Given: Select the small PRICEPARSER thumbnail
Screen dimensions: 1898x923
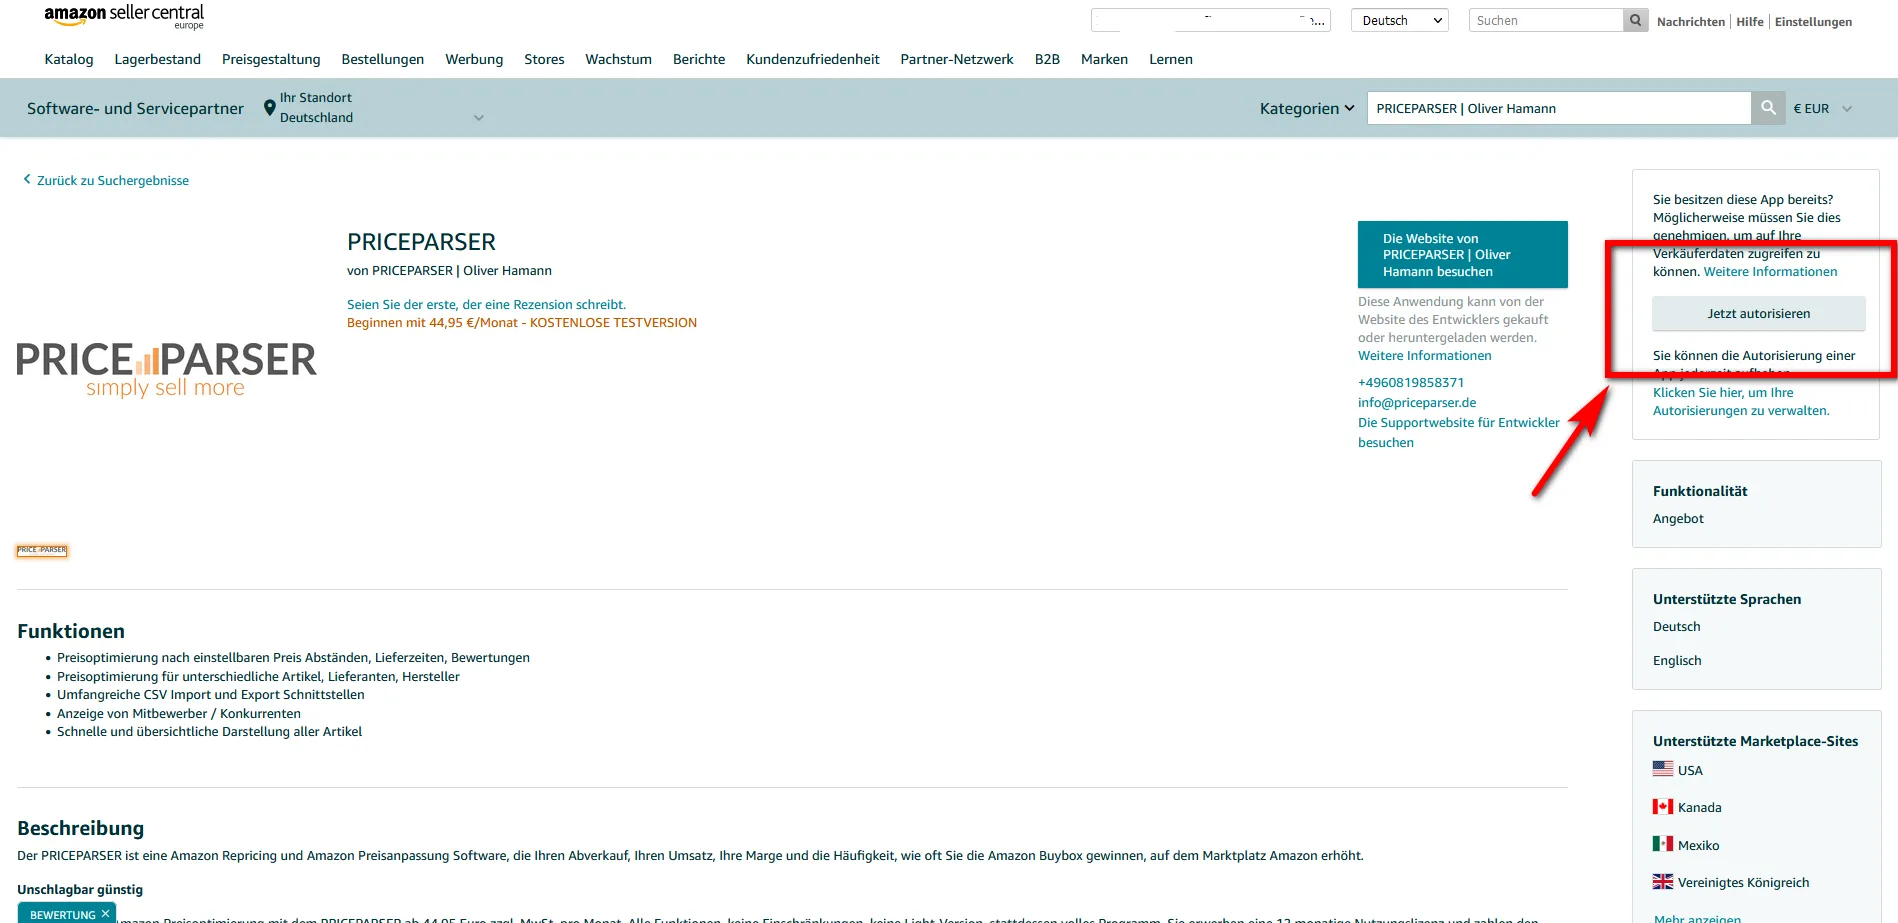Looking at the screenshot, I should [42, 550].
